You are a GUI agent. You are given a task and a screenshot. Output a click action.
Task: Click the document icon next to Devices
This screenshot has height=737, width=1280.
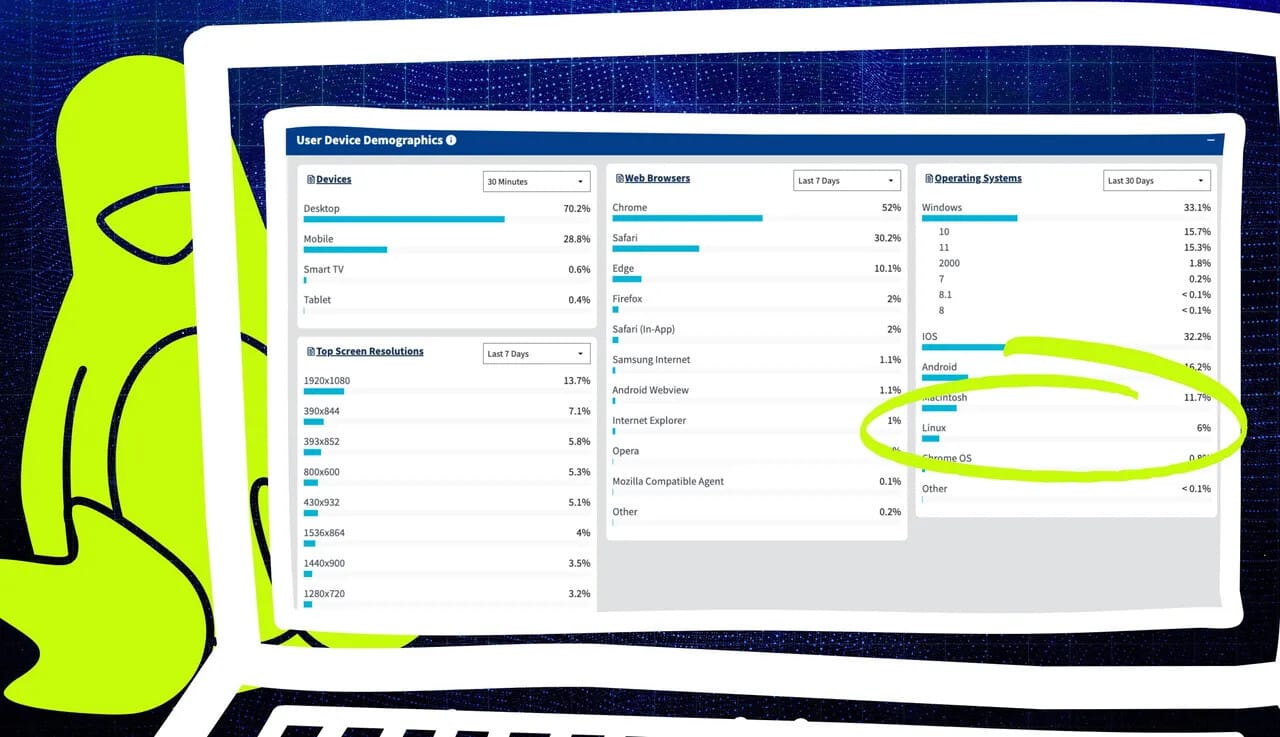coord(311,180)
